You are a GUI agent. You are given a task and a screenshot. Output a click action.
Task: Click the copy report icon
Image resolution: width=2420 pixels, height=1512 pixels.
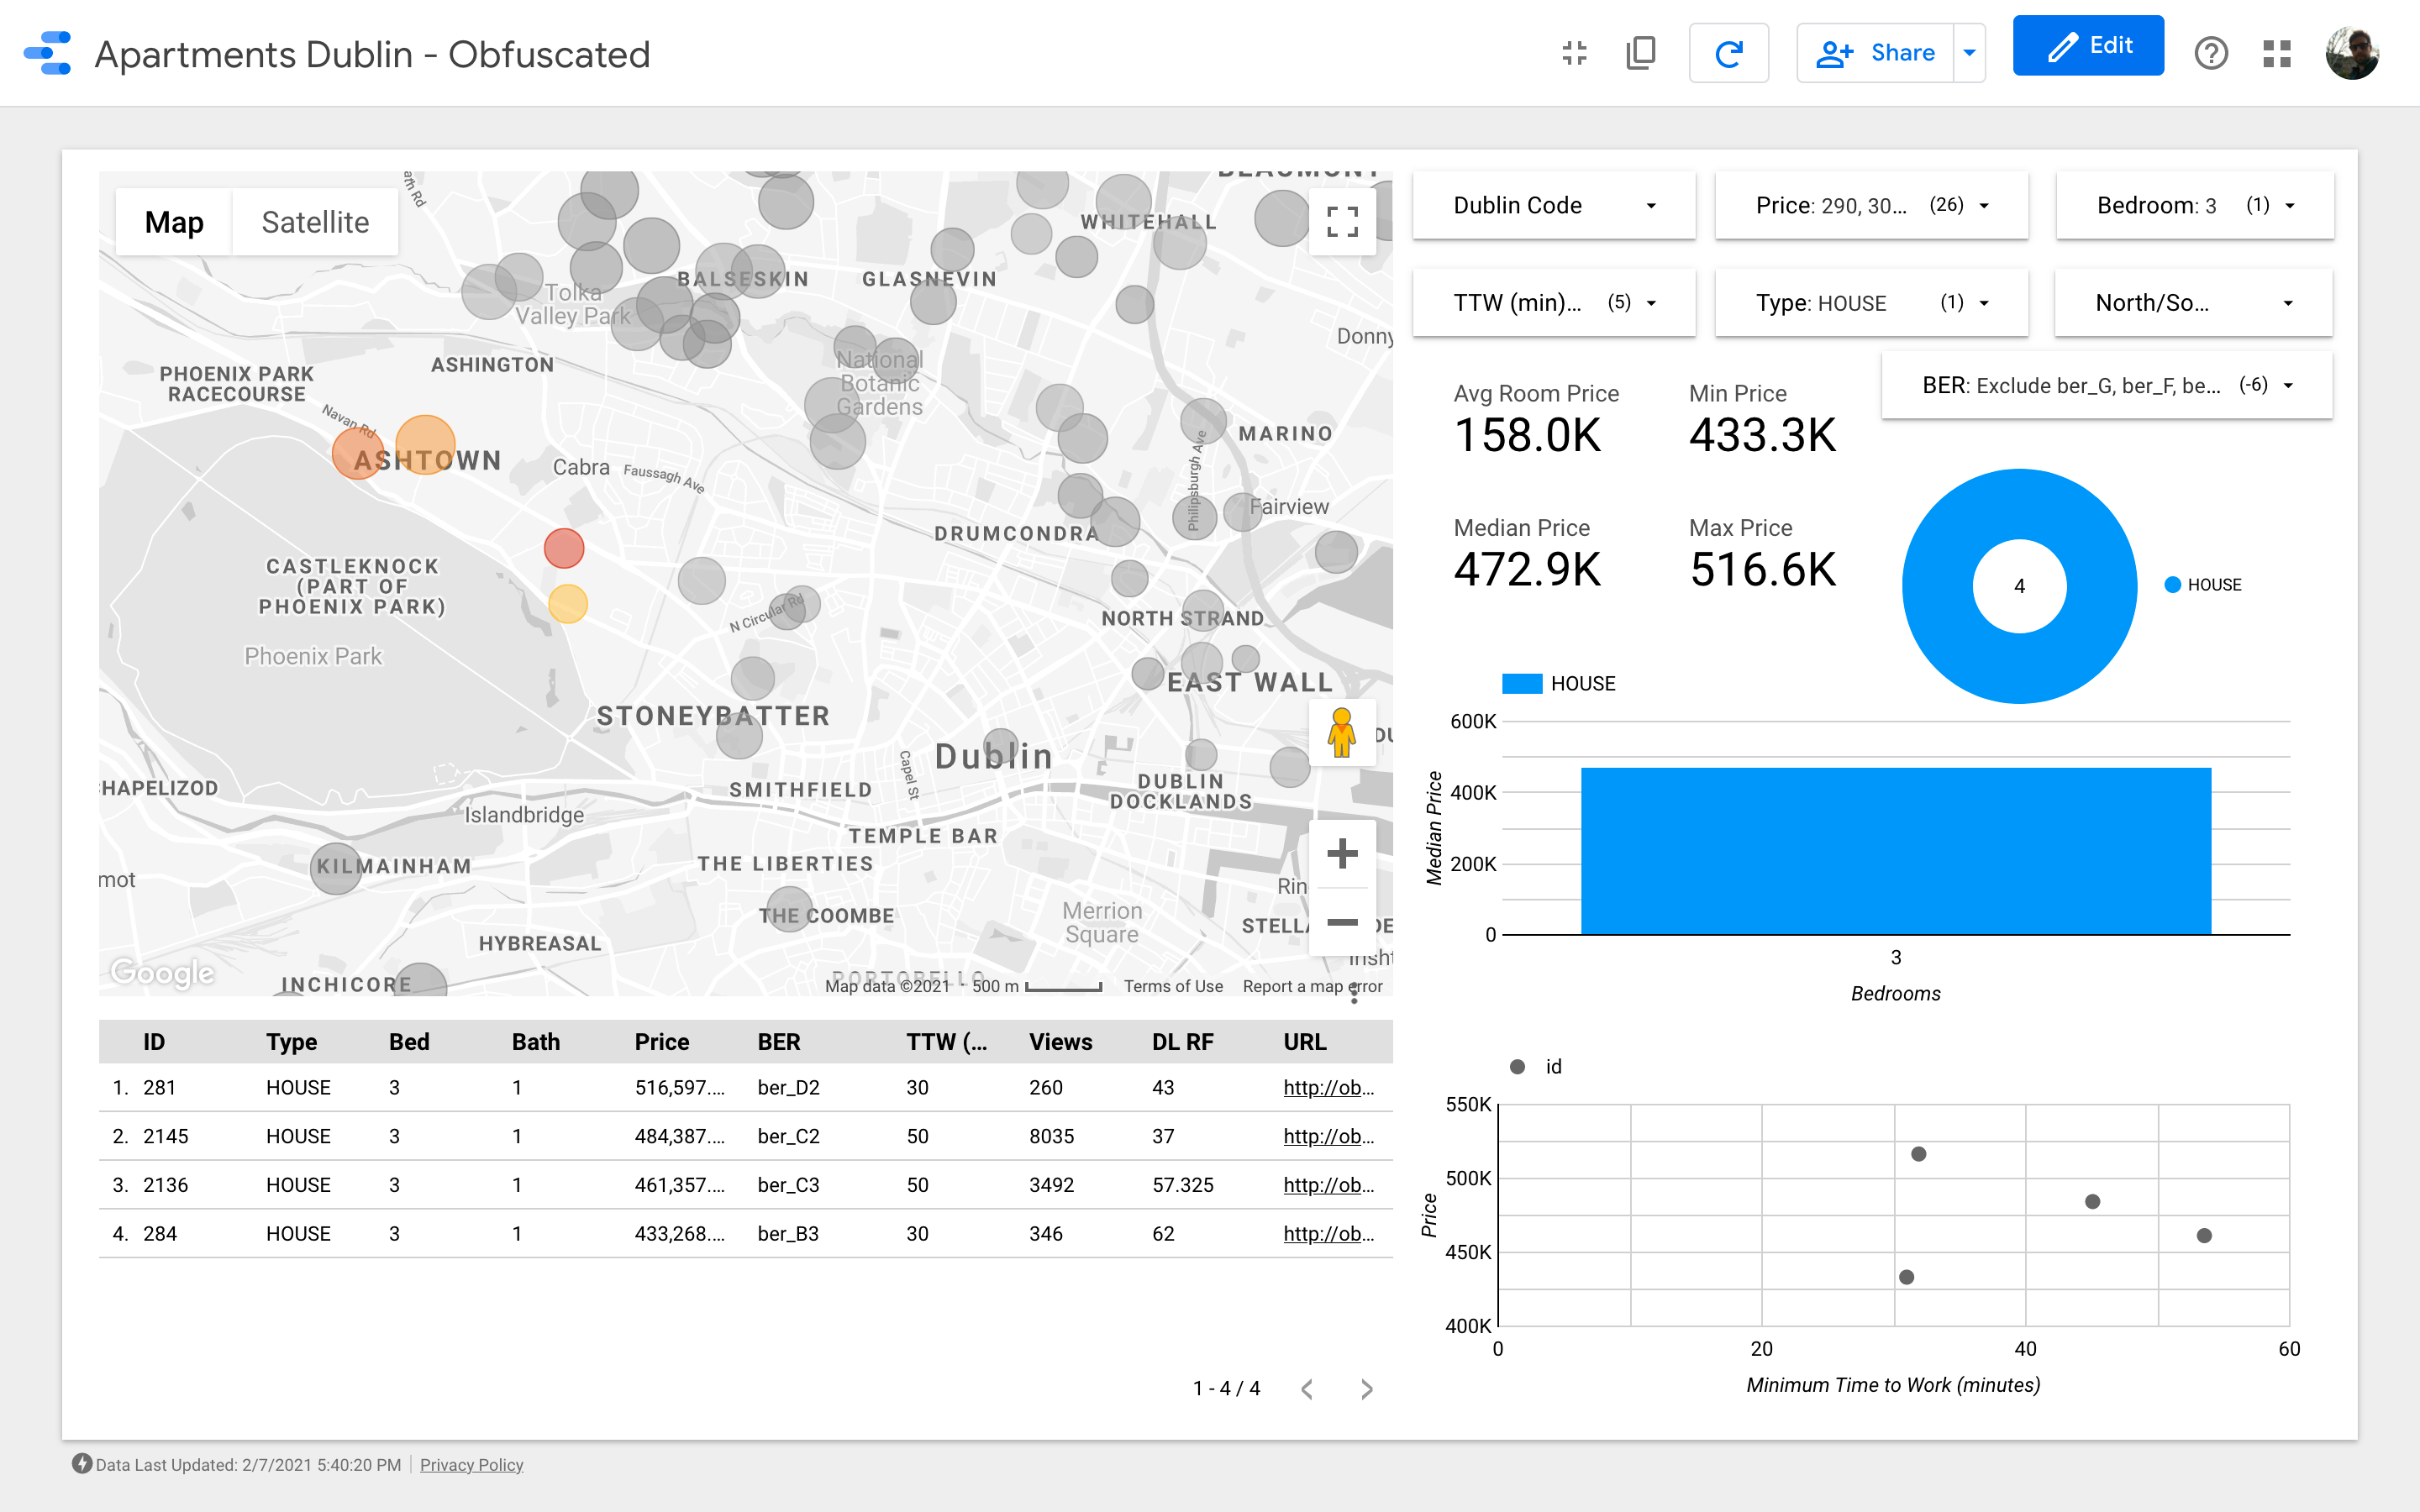coord(1641,53)
